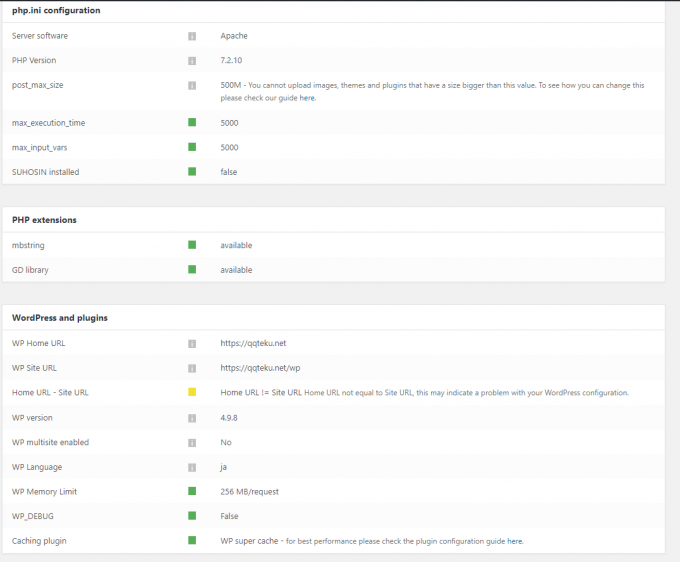Click green status square for mbstring
680x562 pixels.
click(x=192, y=245)
